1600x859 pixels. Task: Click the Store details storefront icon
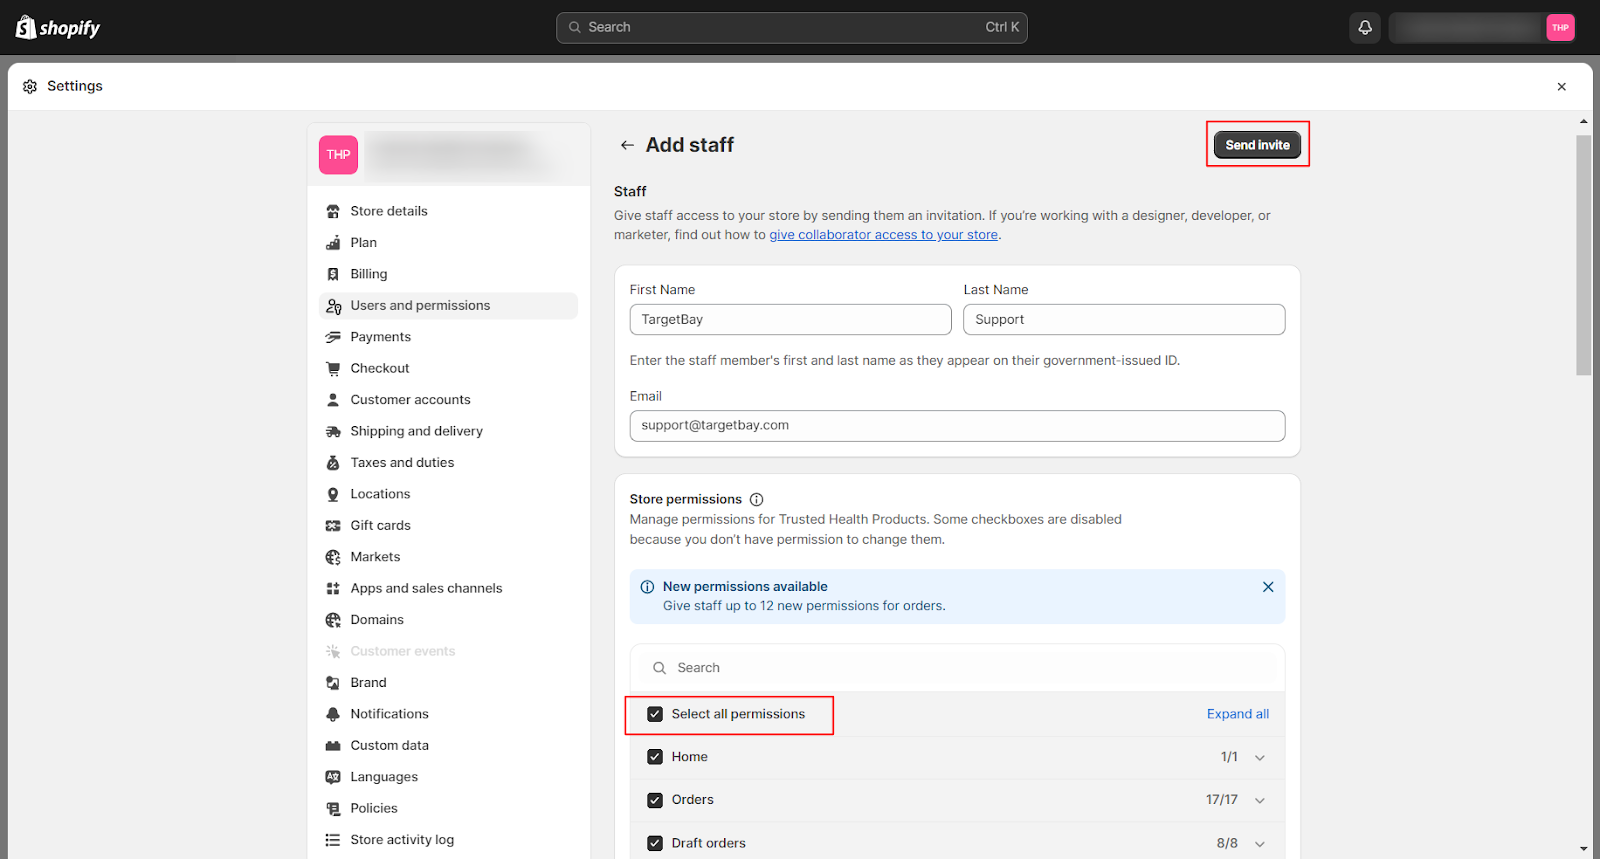point(333,211)
